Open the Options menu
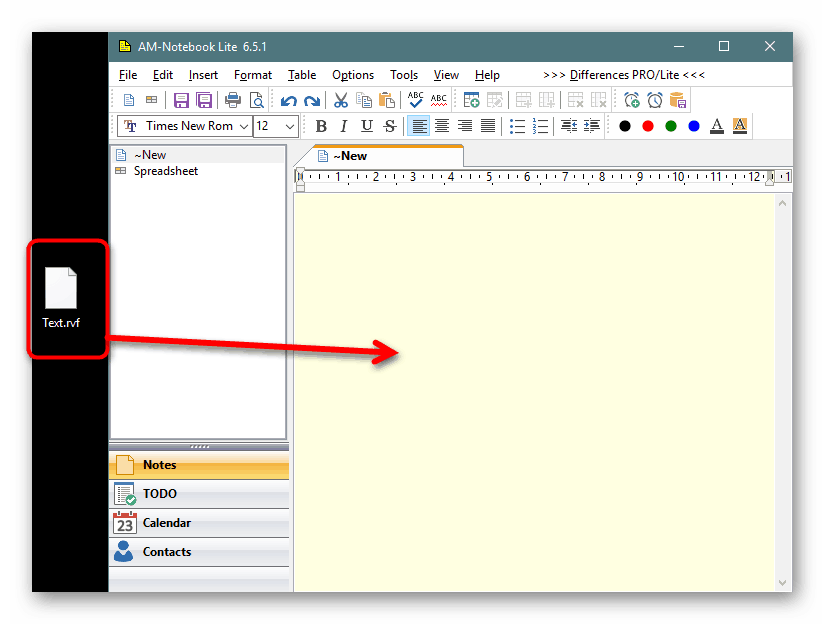 [x=353, y=75]
